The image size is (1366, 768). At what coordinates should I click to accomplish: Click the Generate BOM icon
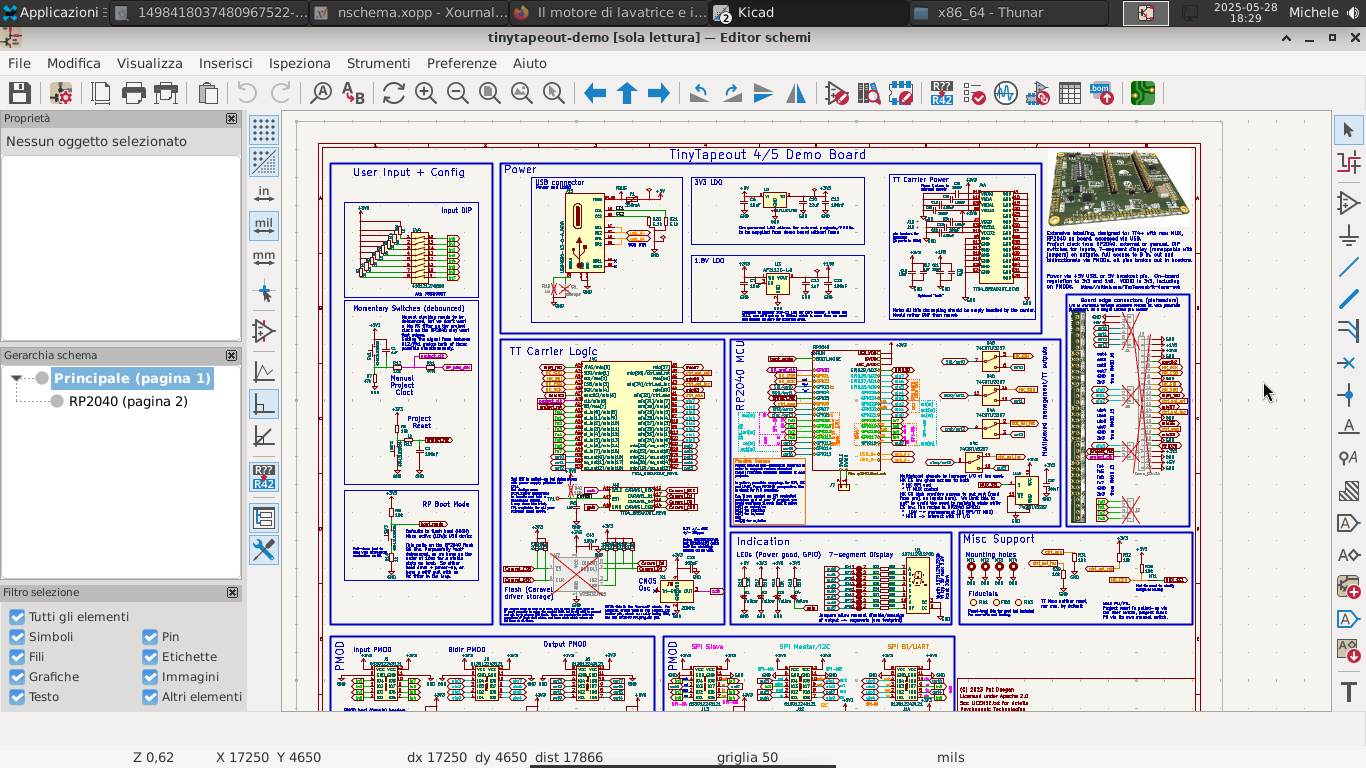(x=1101, y=93)
